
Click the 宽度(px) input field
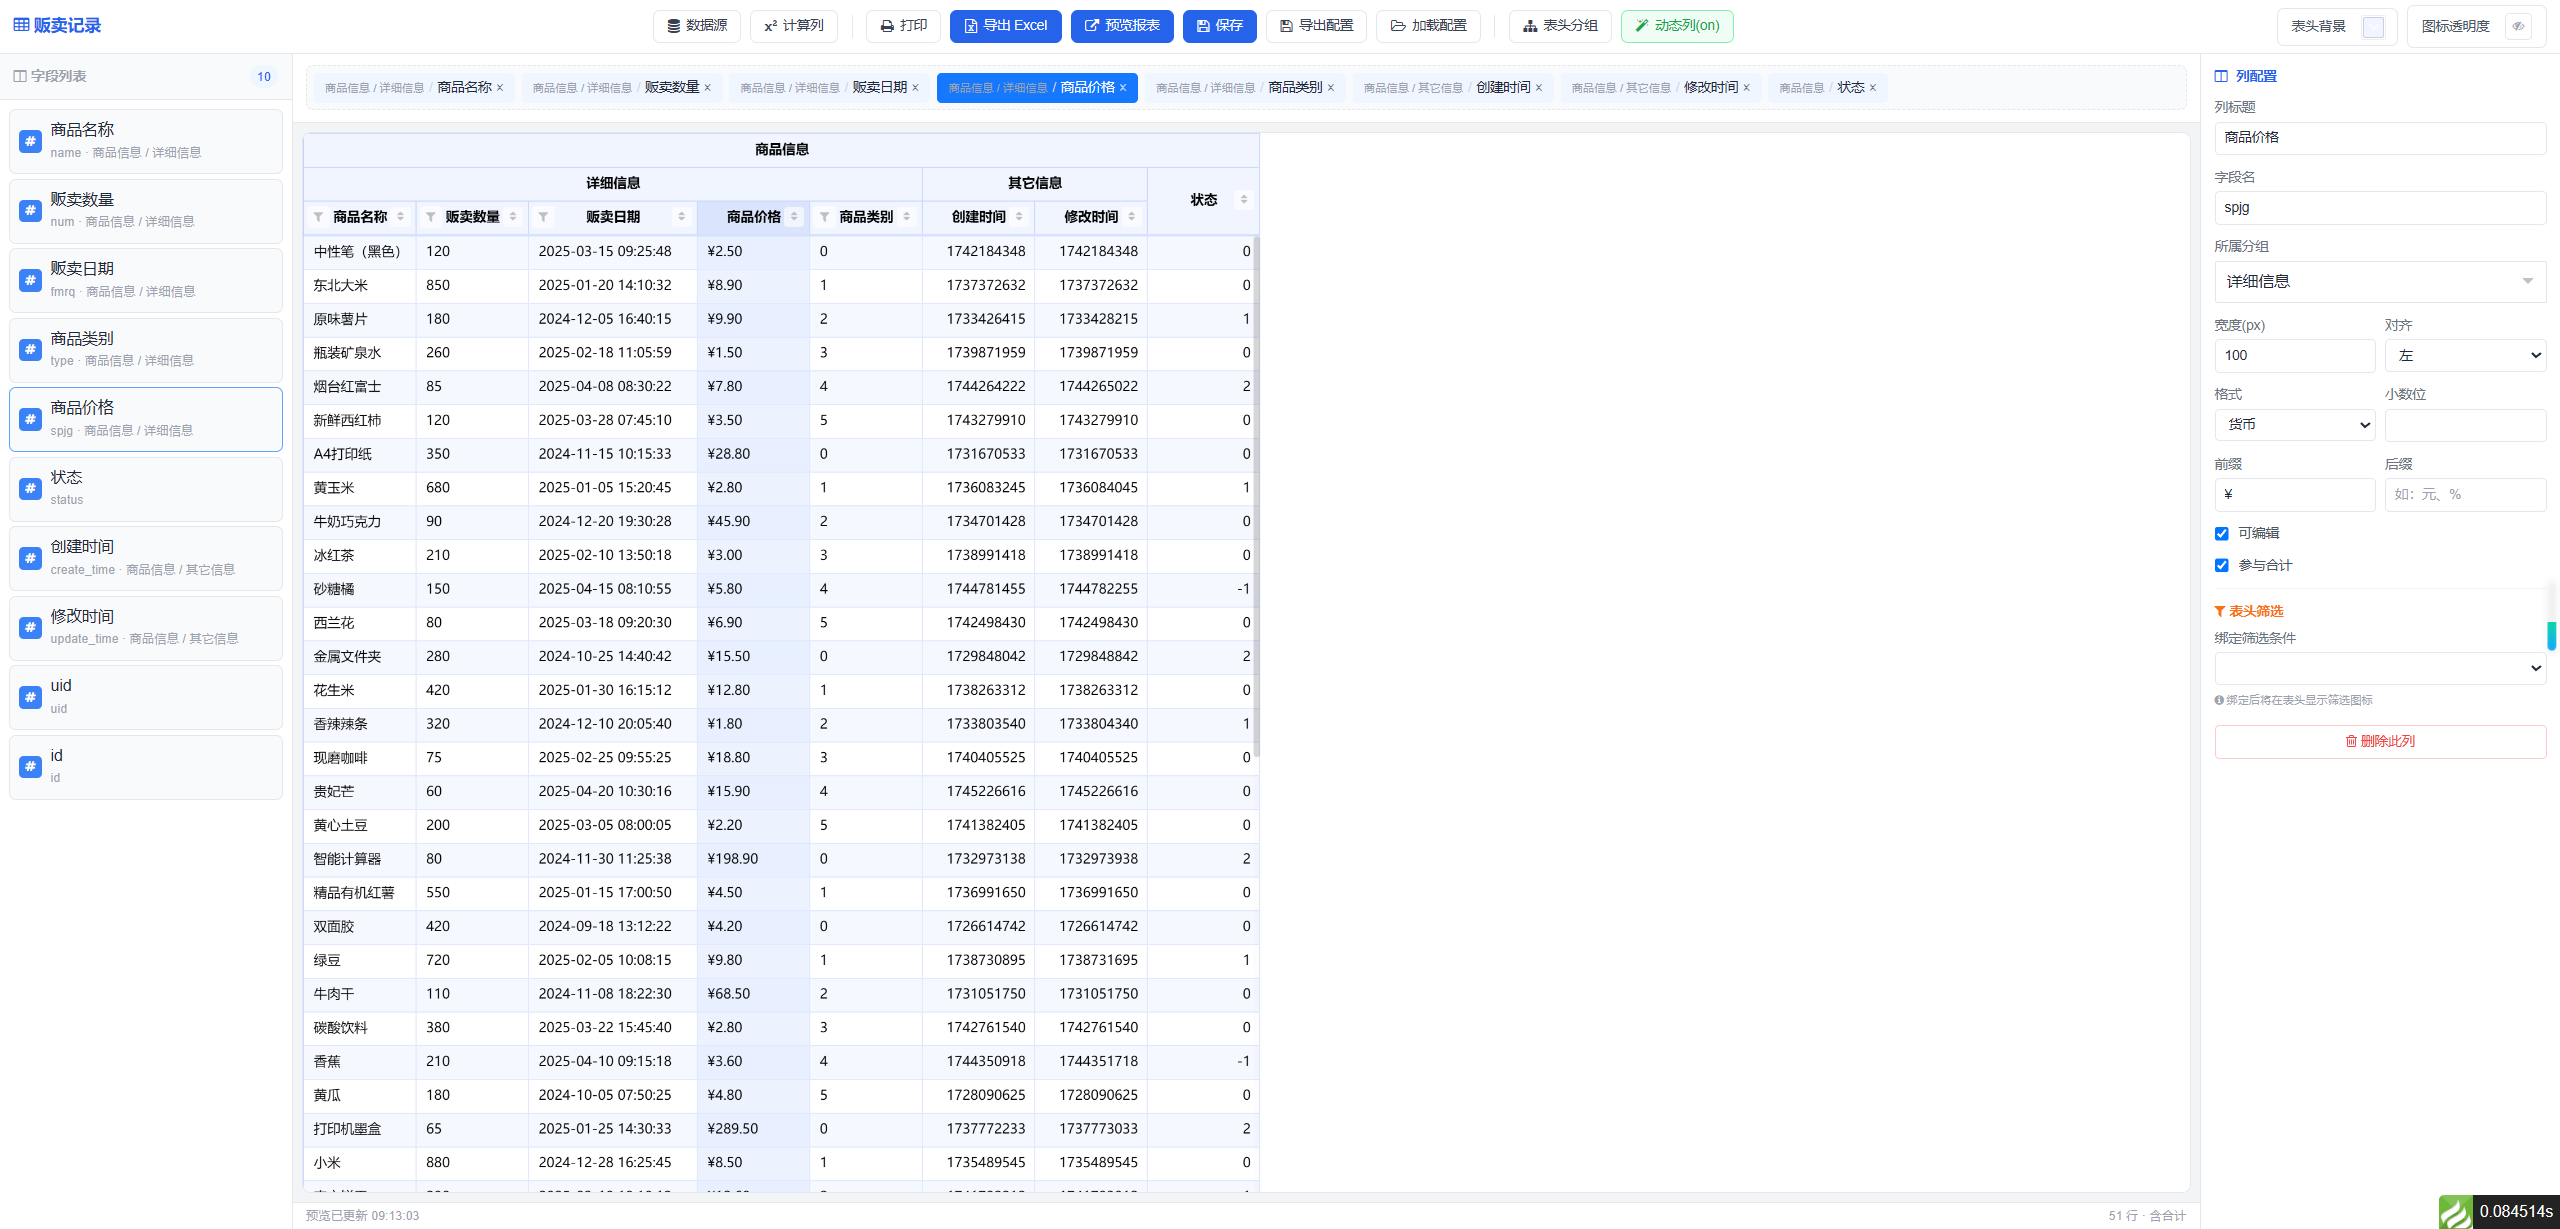click(2295, 355)
